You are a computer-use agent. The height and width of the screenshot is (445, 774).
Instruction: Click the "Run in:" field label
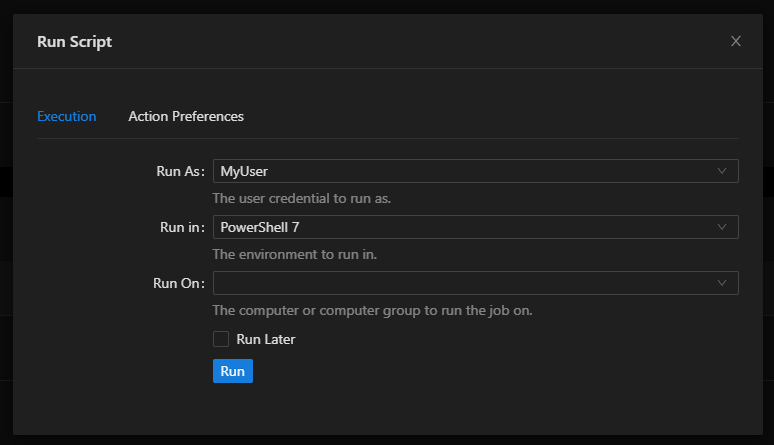(182, 227)
